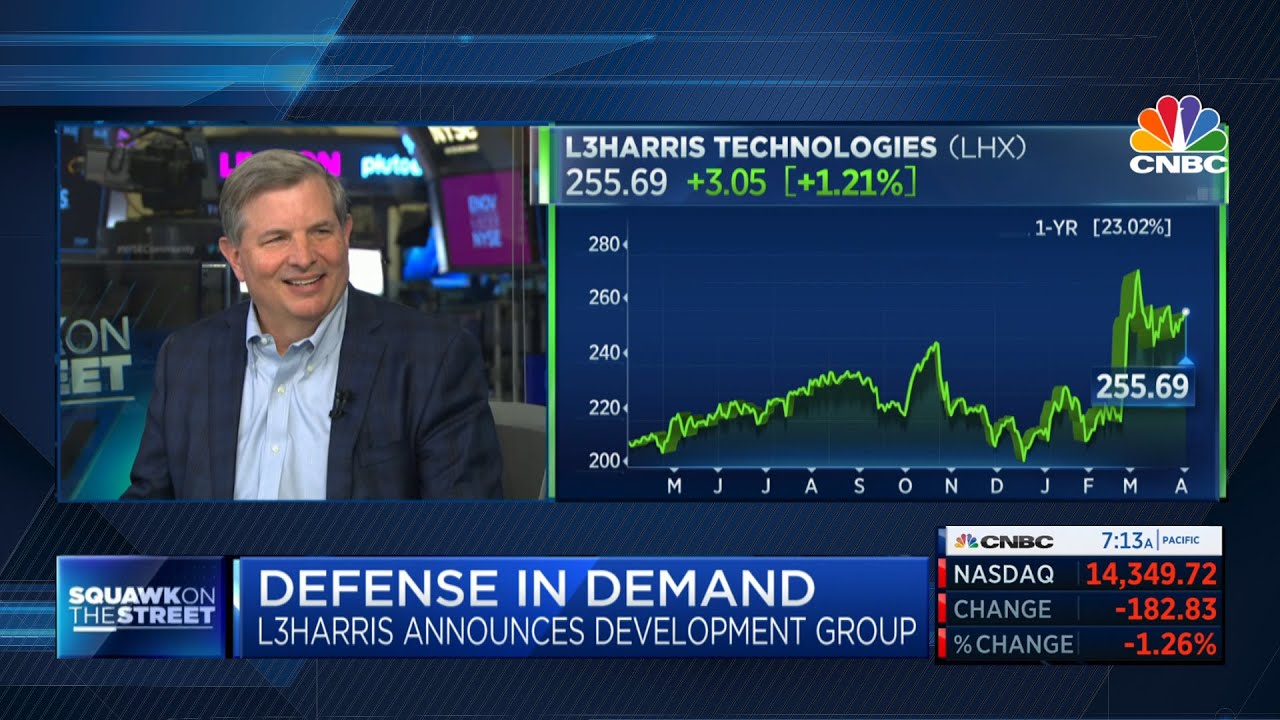Click the '+3.05' price change
The width and height of the screenshot is (1280, 720).
point(726,183)
